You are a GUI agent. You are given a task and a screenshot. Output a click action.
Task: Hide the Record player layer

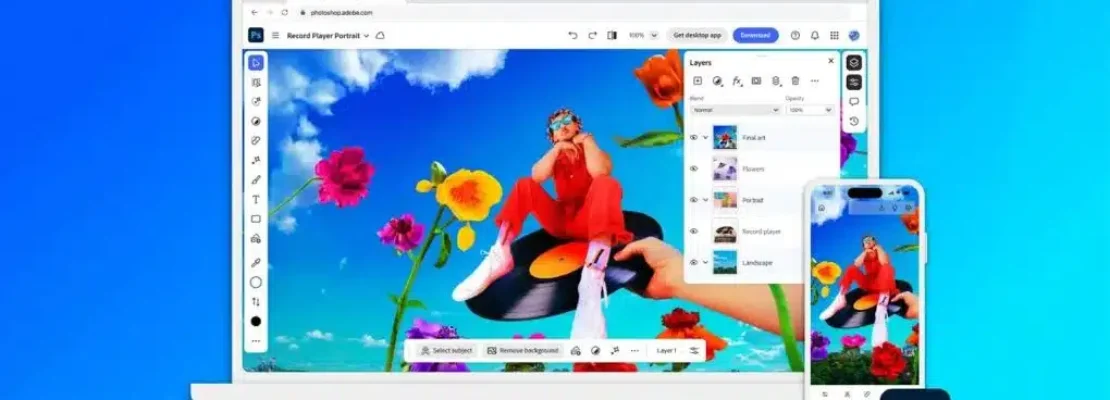point(694,231)
